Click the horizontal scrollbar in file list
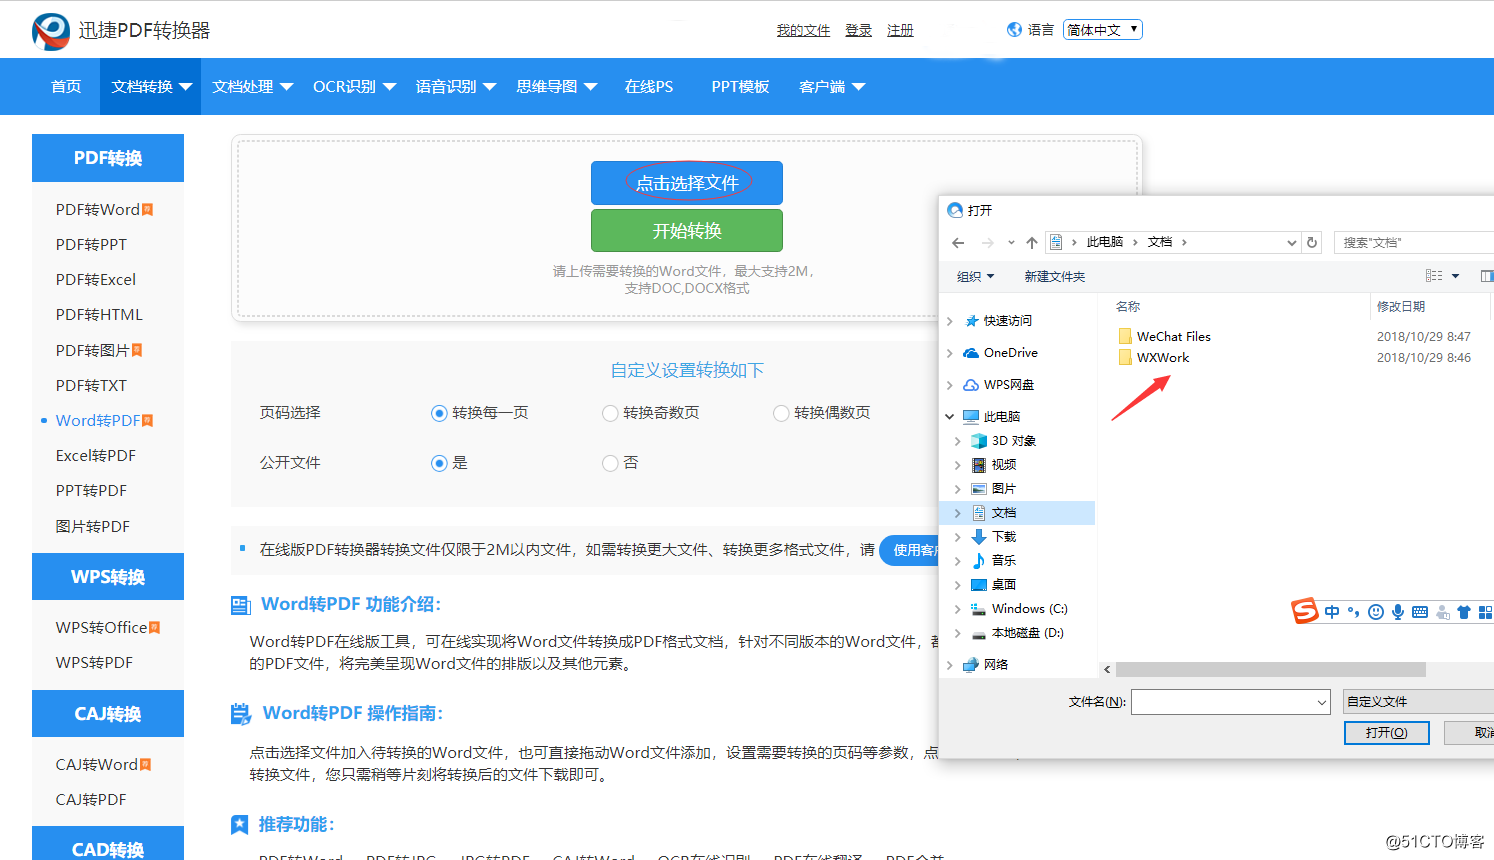1494x860 pixels. (x=1271, y=669)
